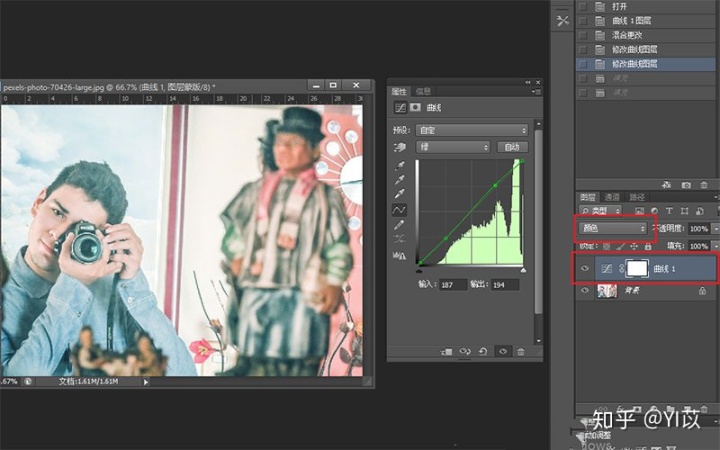Toggle adjustment visibility eye in Properties panel
This screenshot has height=450, width=720.
tap(503, 352)
